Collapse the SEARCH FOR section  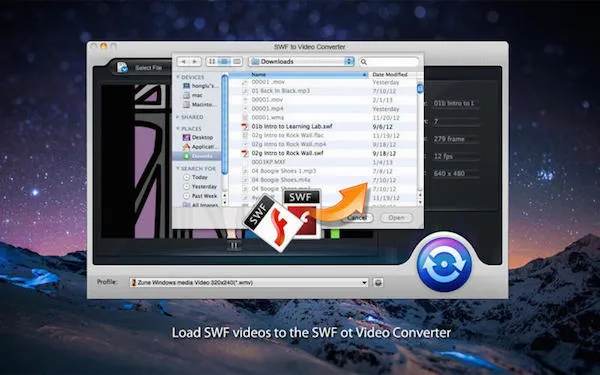[178, 168]
